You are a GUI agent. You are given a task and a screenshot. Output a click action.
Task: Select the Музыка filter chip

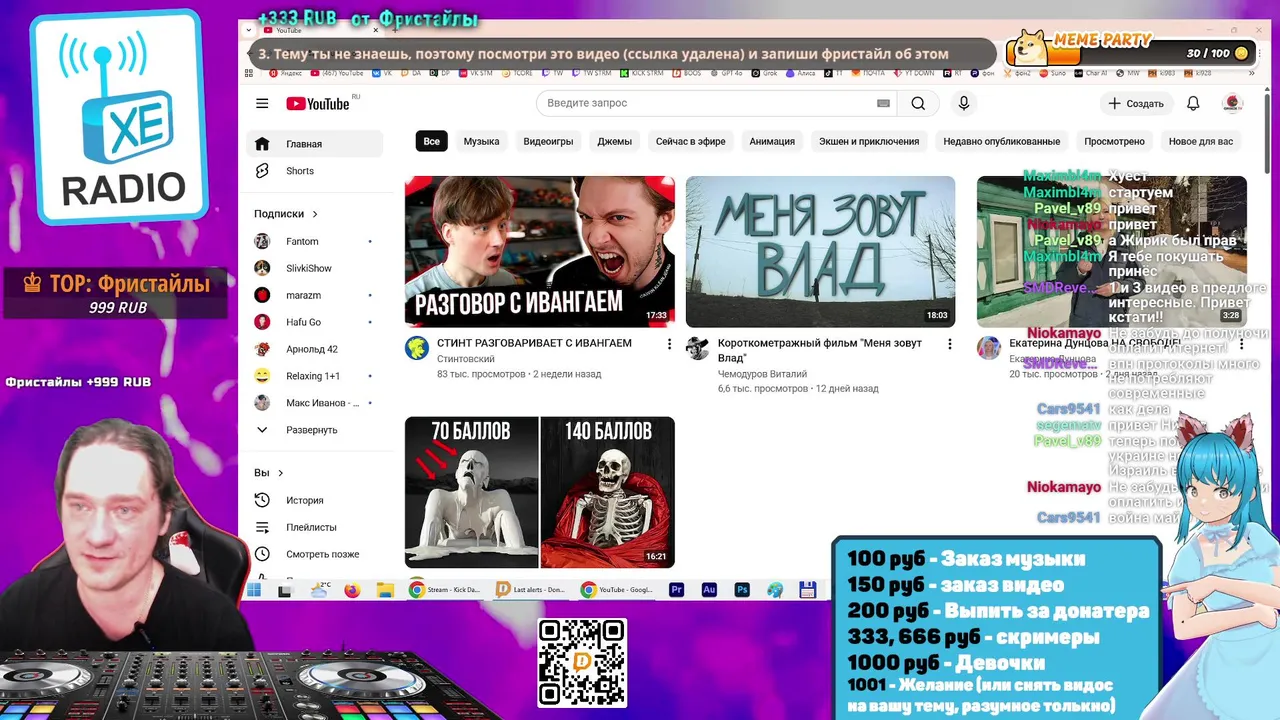pyautogui.click(x=481, y=141)
